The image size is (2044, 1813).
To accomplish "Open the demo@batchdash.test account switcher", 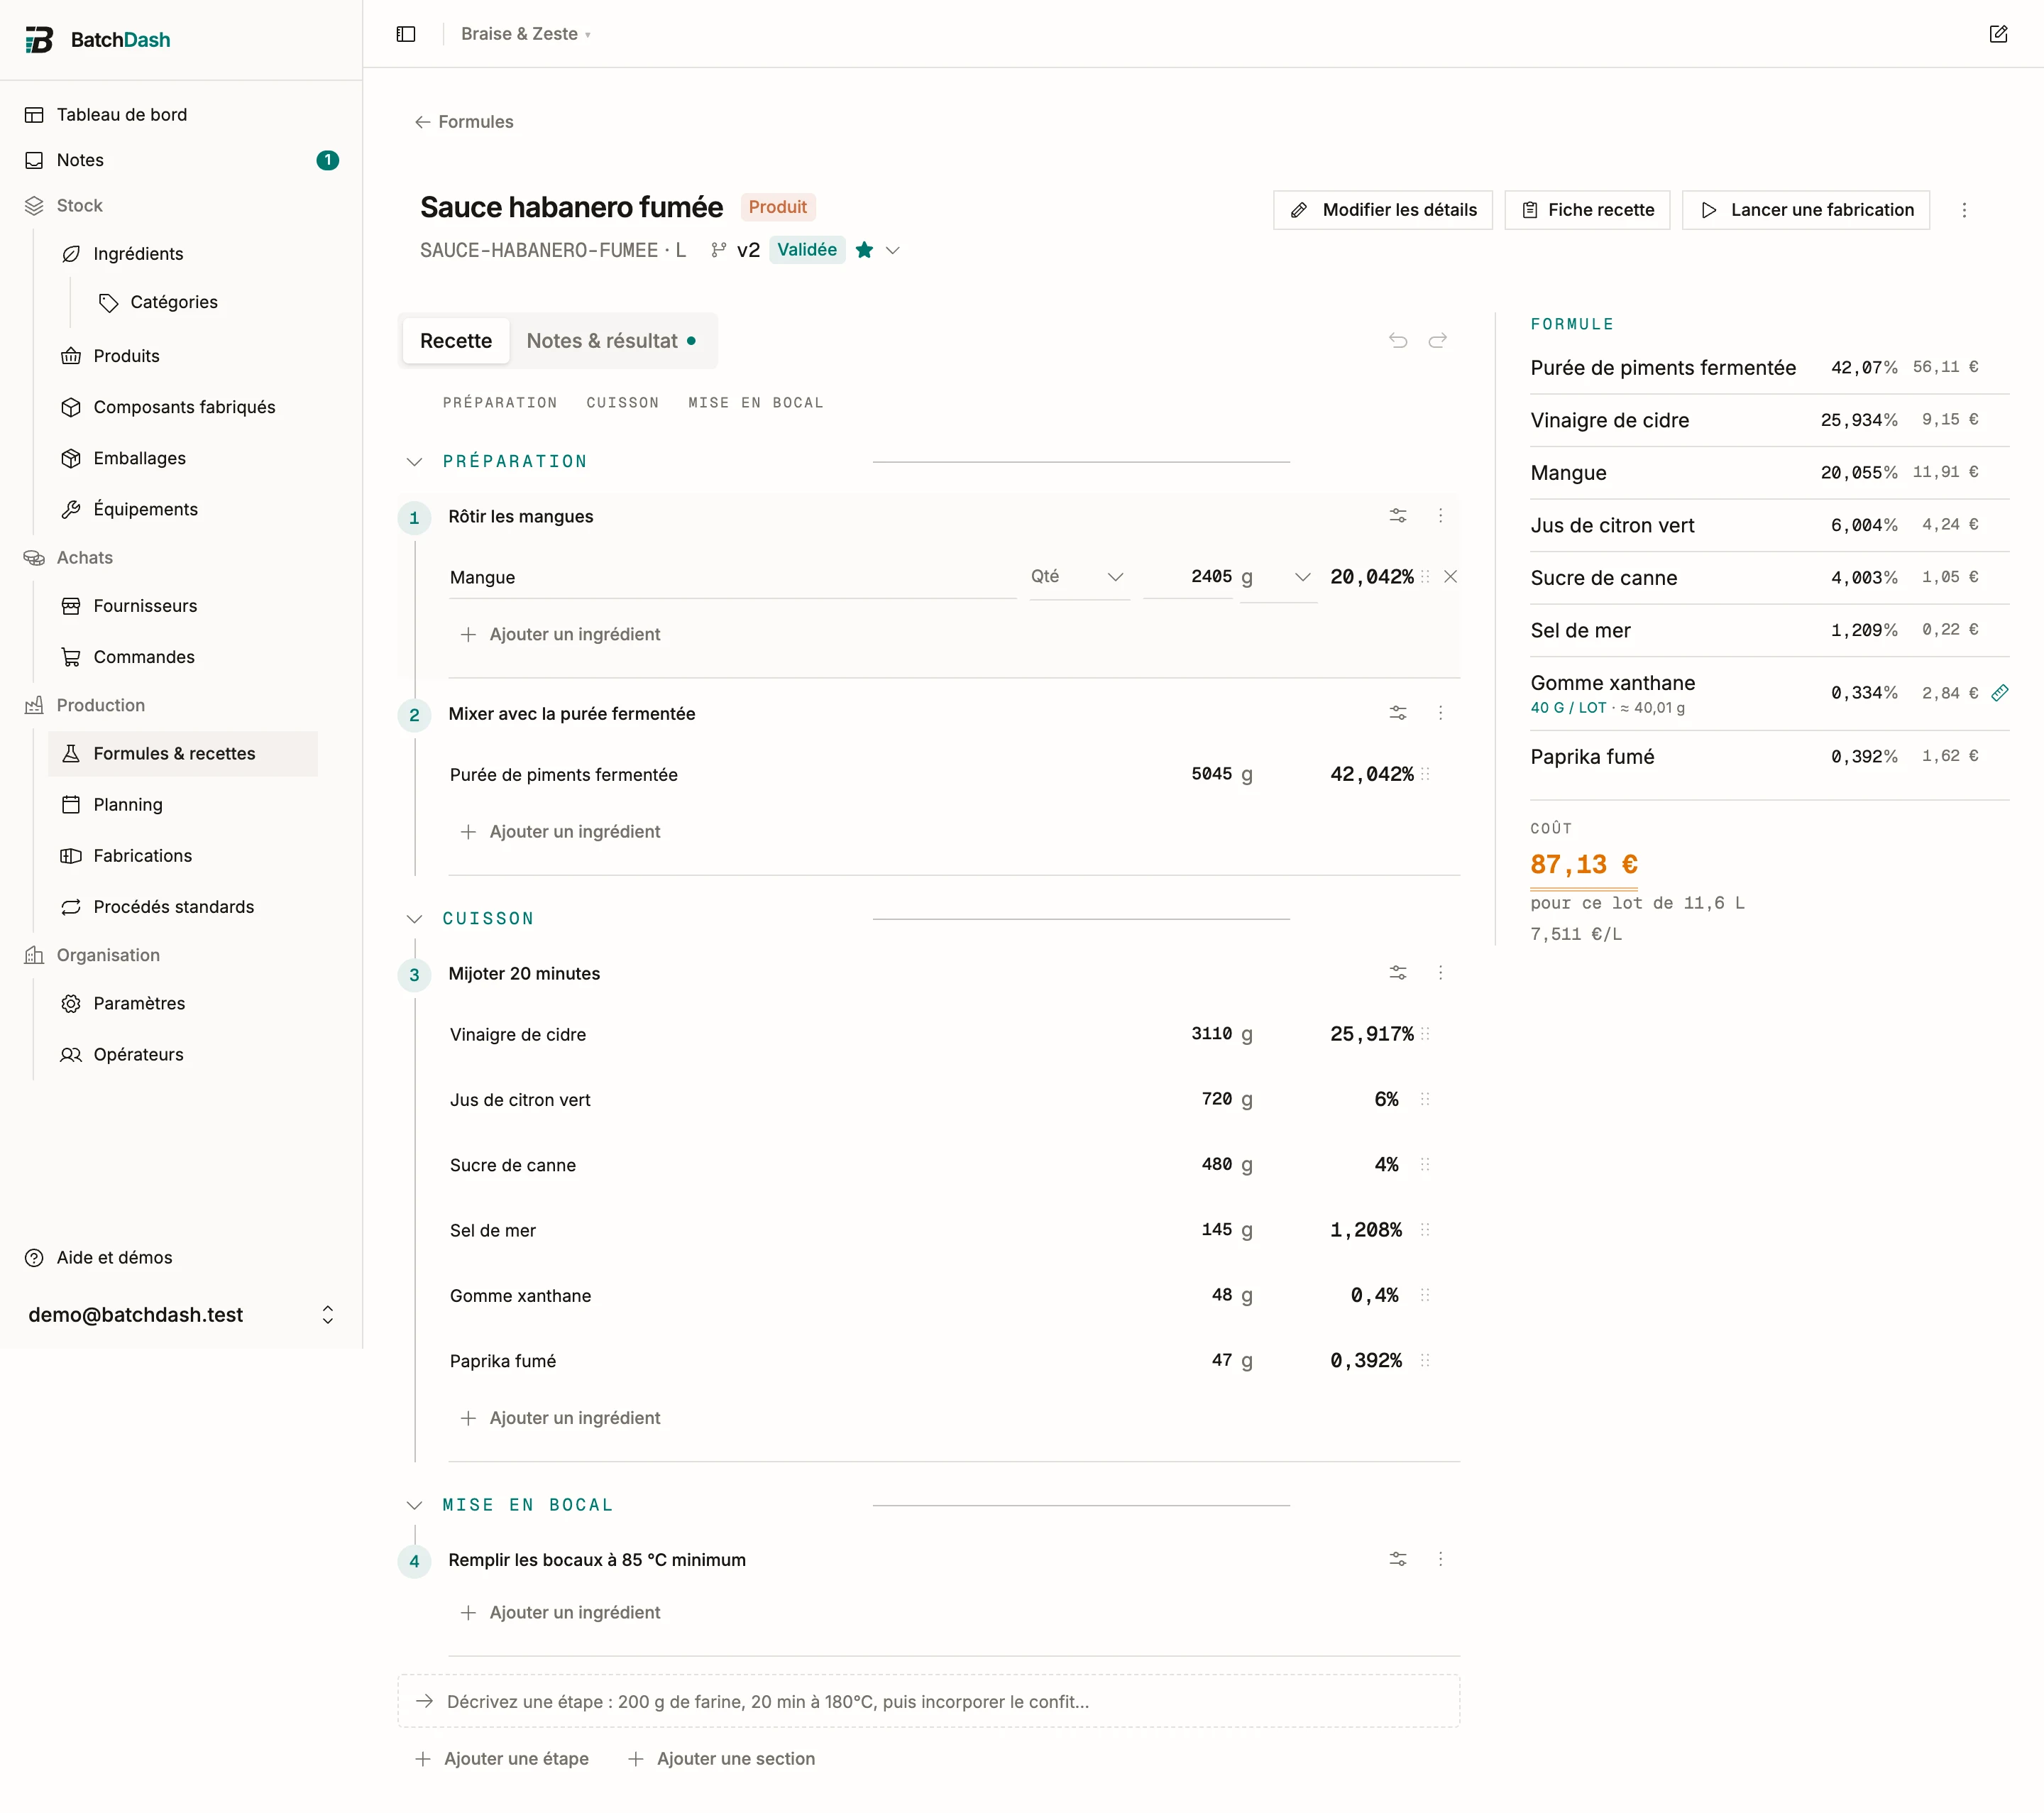I will tap(181, 1315).
